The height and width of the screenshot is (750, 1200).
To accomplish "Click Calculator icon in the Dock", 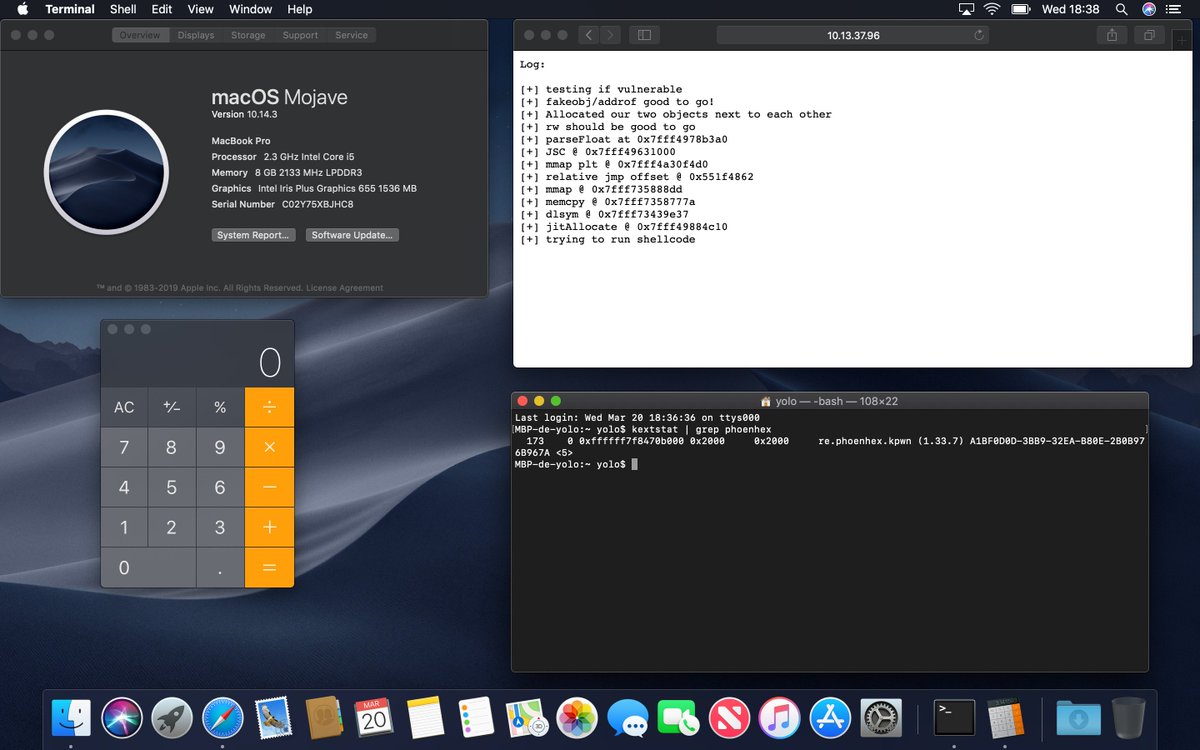I will tap(1003, 717).
